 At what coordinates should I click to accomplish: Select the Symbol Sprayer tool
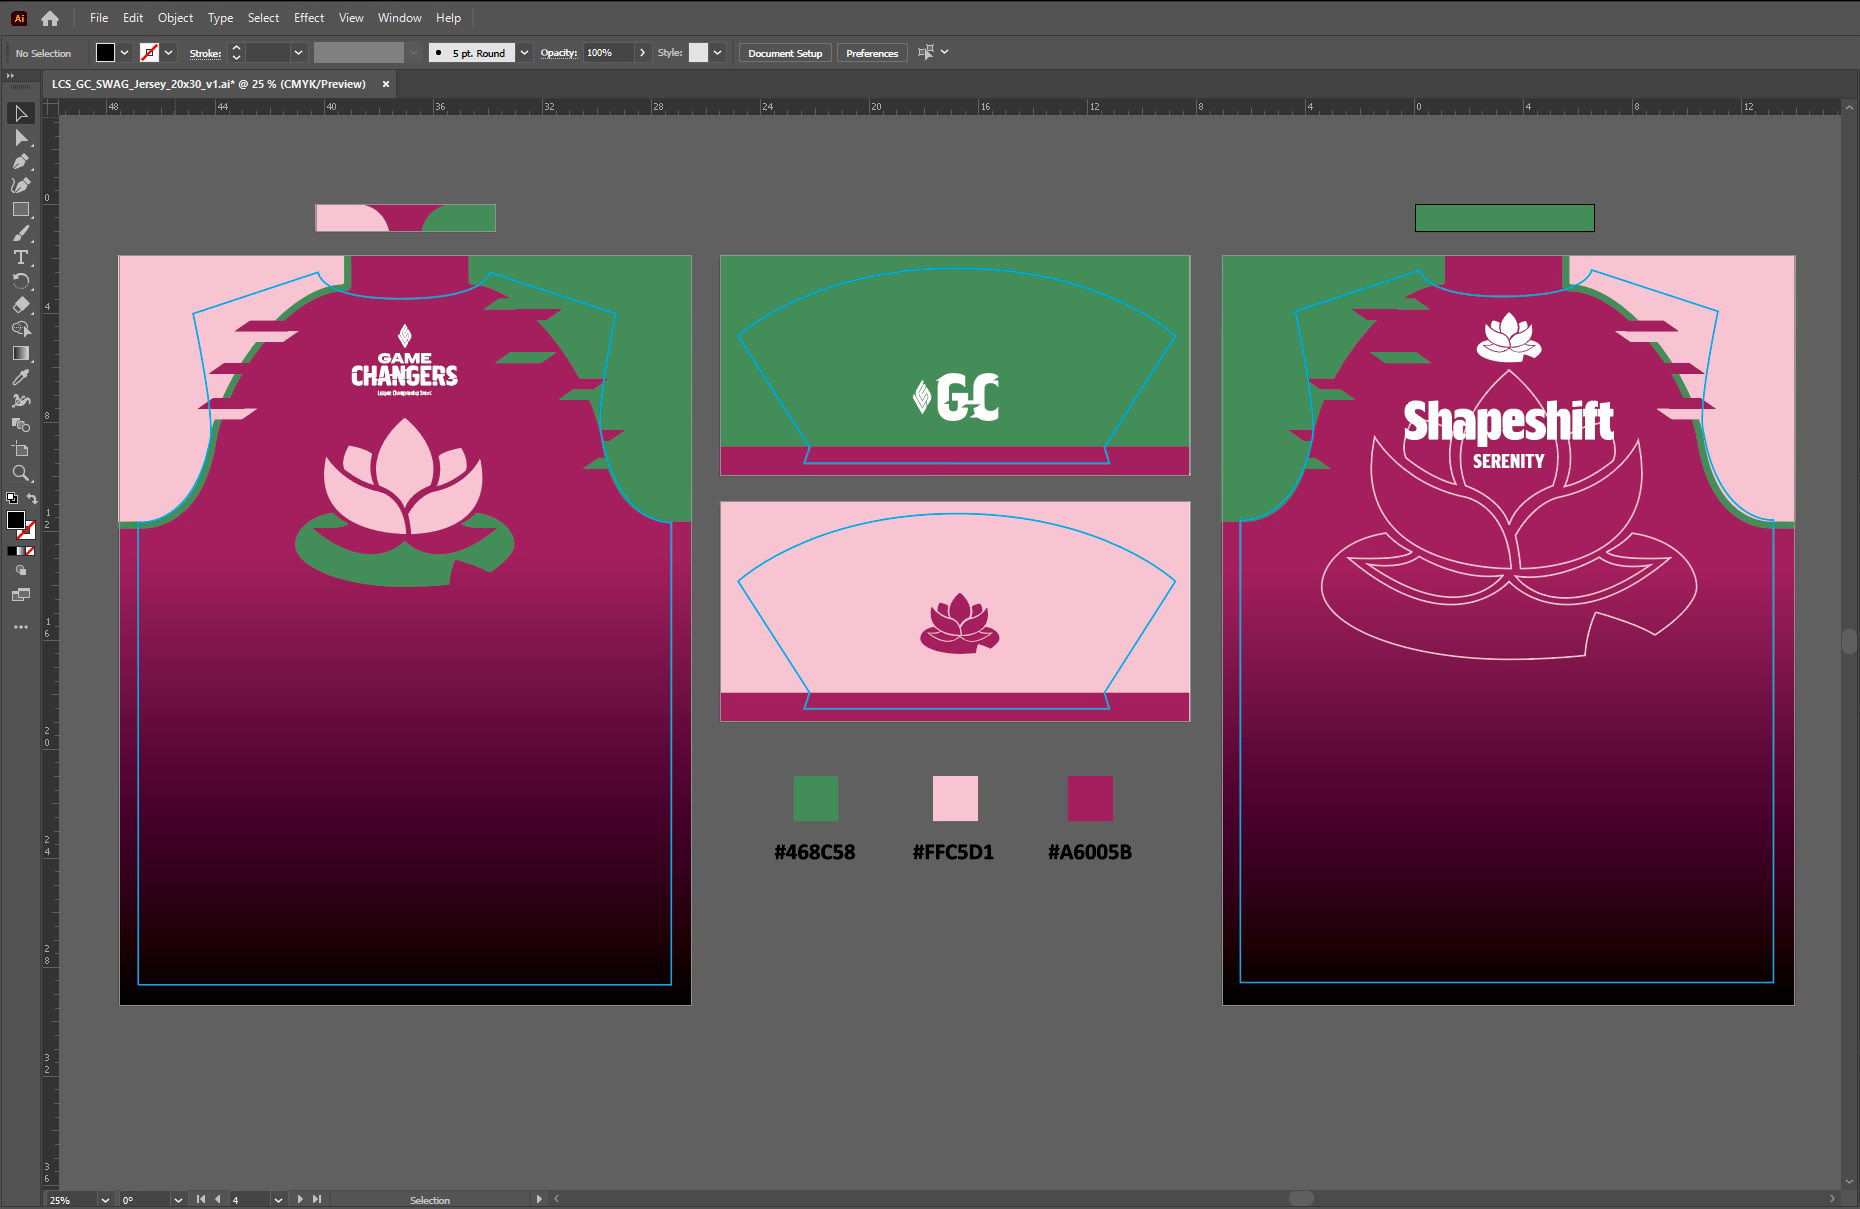[x=21, y=401]
